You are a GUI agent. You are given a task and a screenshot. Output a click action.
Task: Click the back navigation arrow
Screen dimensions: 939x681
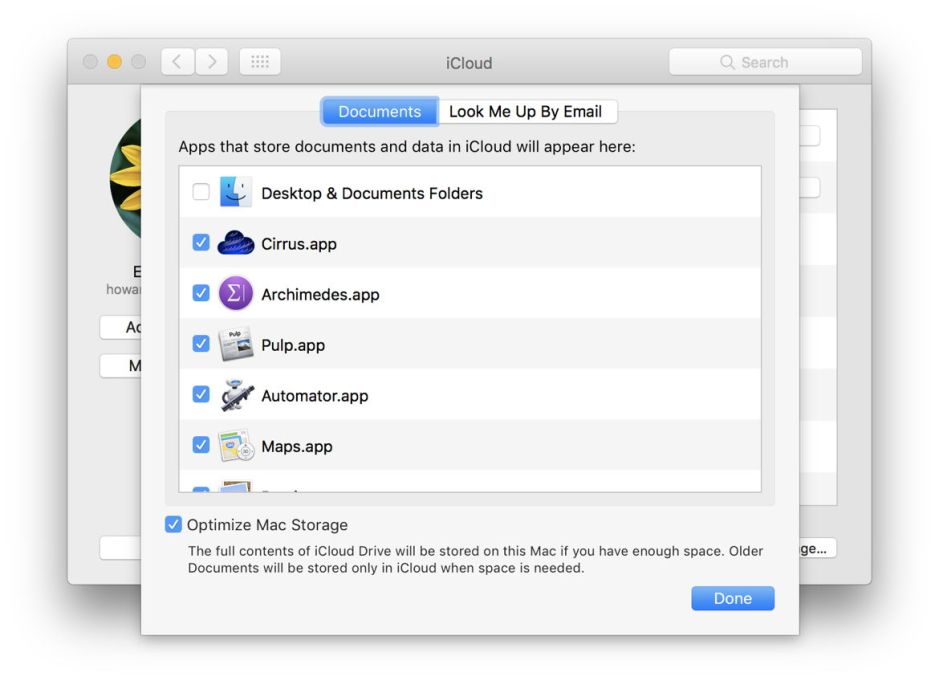pos(176,61)
